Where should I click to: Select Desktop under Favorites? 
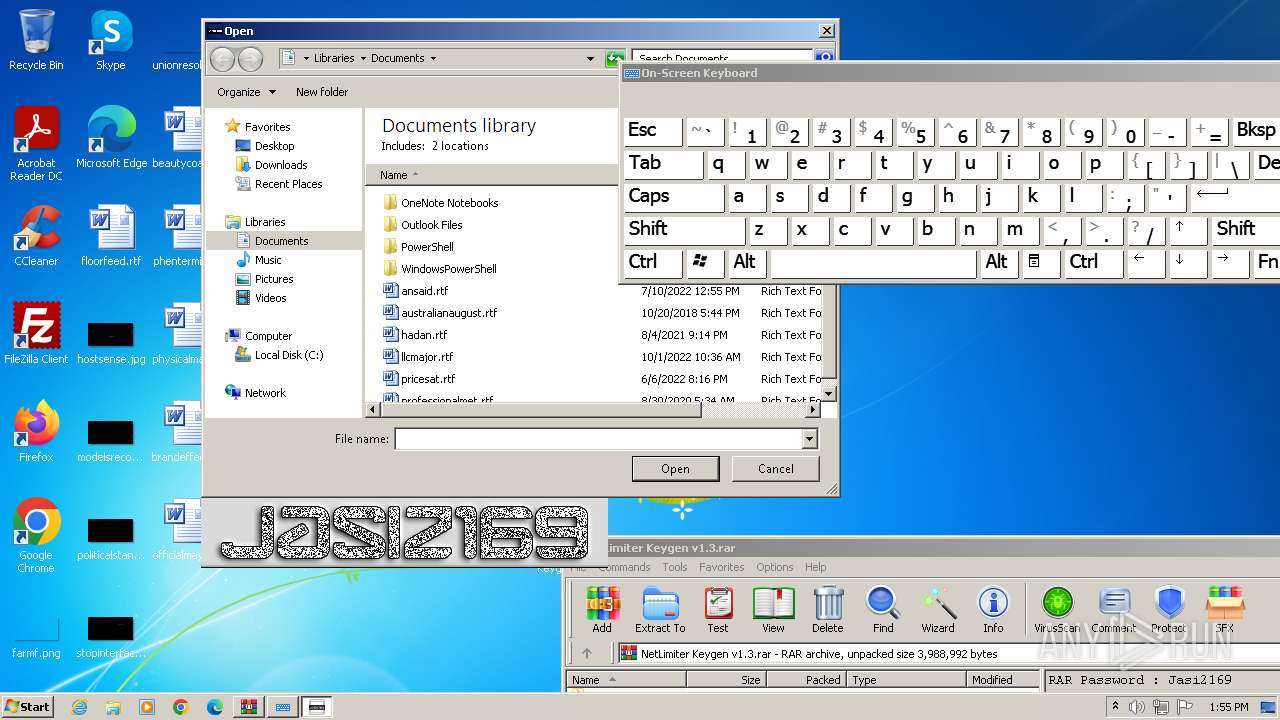pos(274,146)
